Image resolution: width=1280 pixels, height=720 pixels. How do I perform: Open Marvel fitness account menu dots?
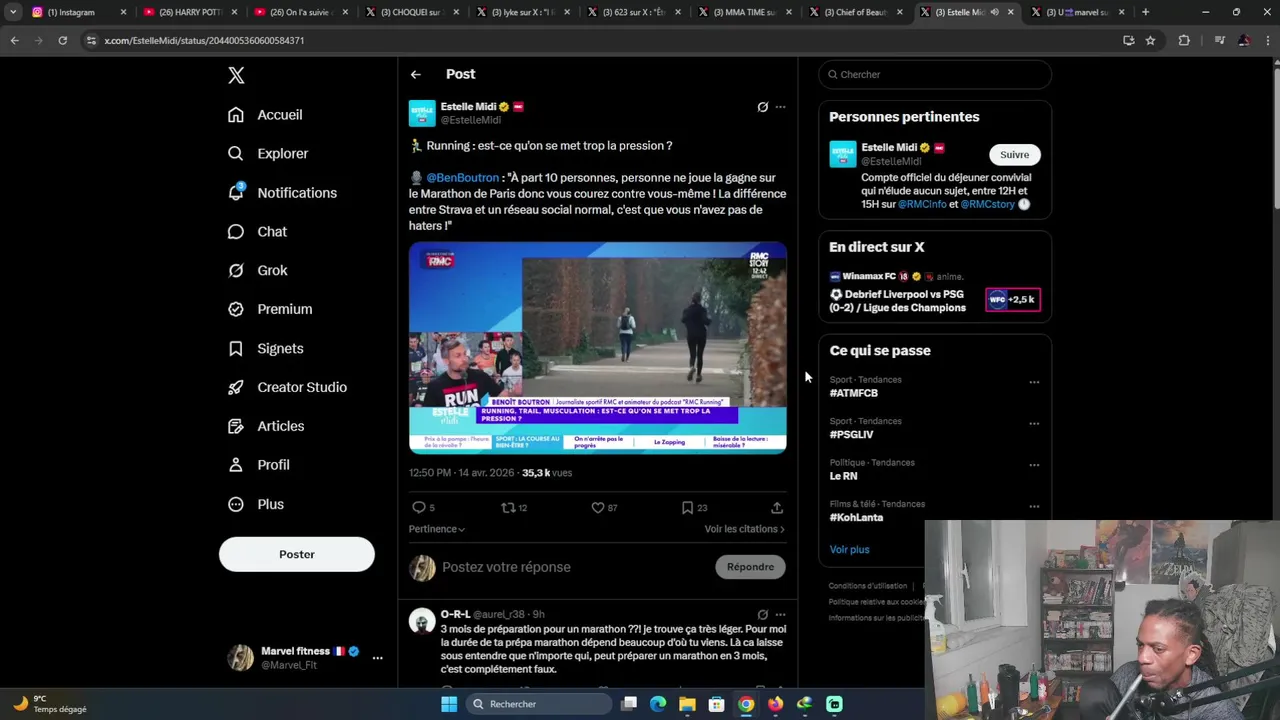click(377, 658)
